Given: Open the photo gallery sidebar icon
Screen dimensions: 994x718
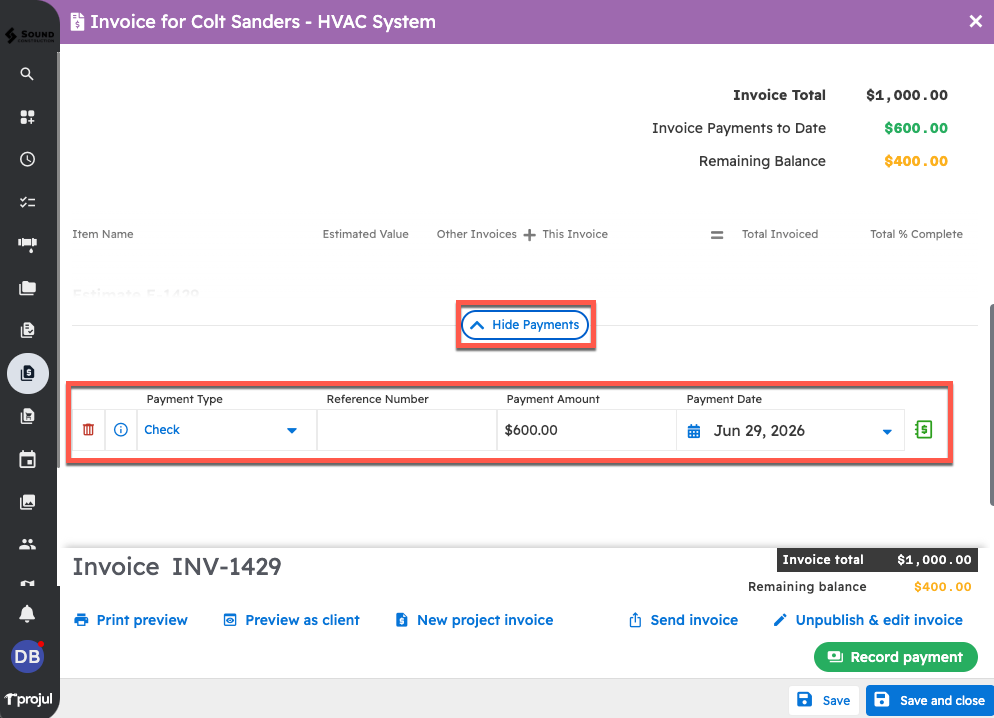Looking at the screenshot, I should (27, 502).
